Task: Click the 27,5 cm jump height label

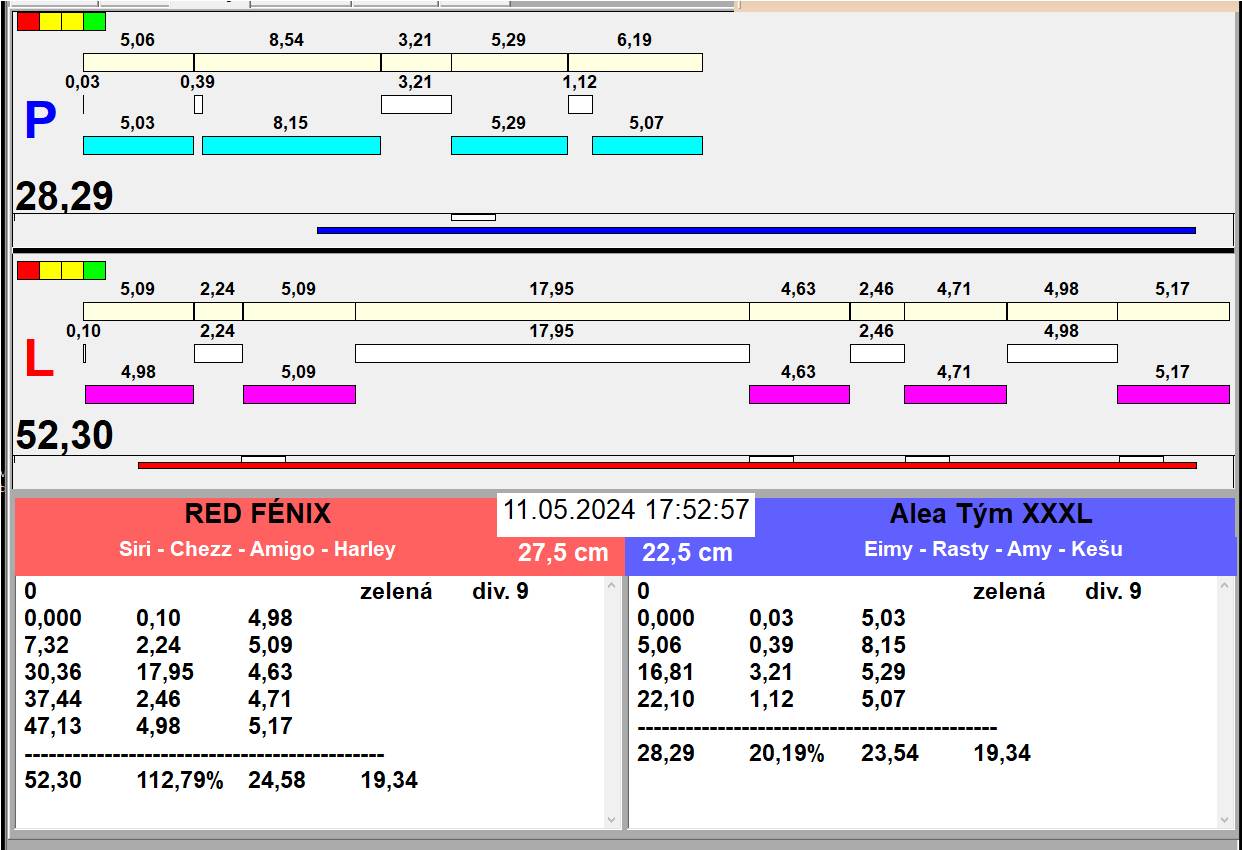Action: click(563, 552)
